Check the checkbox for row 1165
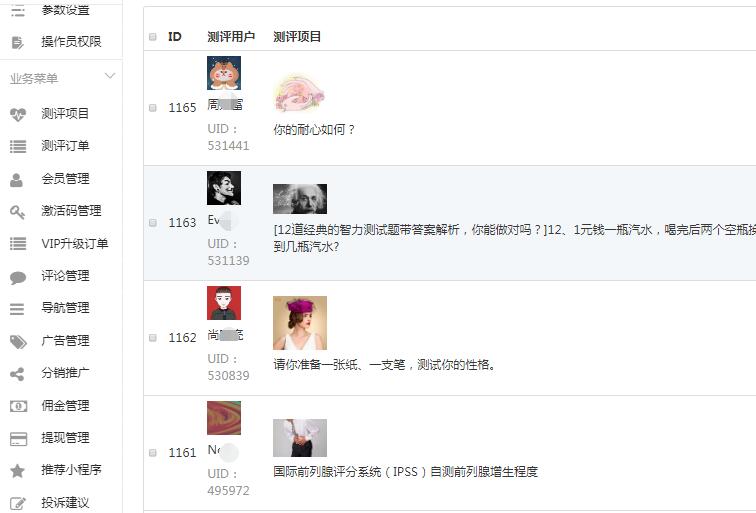Image resolution: width=756 pixels, height=513 pixels. (x=153, y=108)
